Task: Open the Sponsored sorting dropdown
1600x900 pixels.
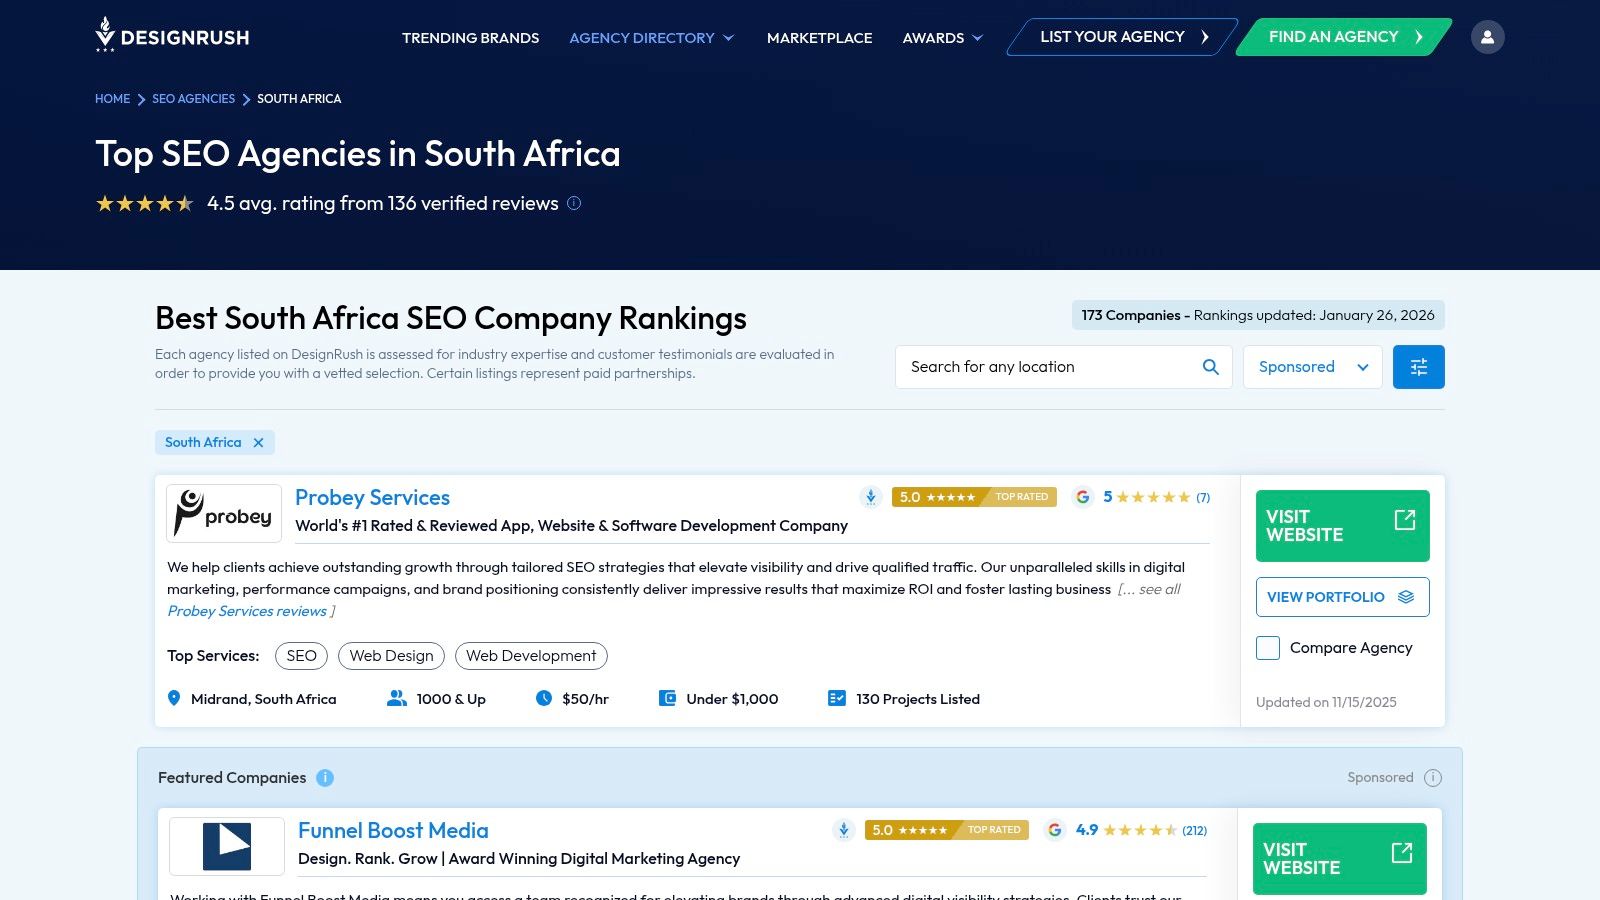Action: (x=1311, y=366)
